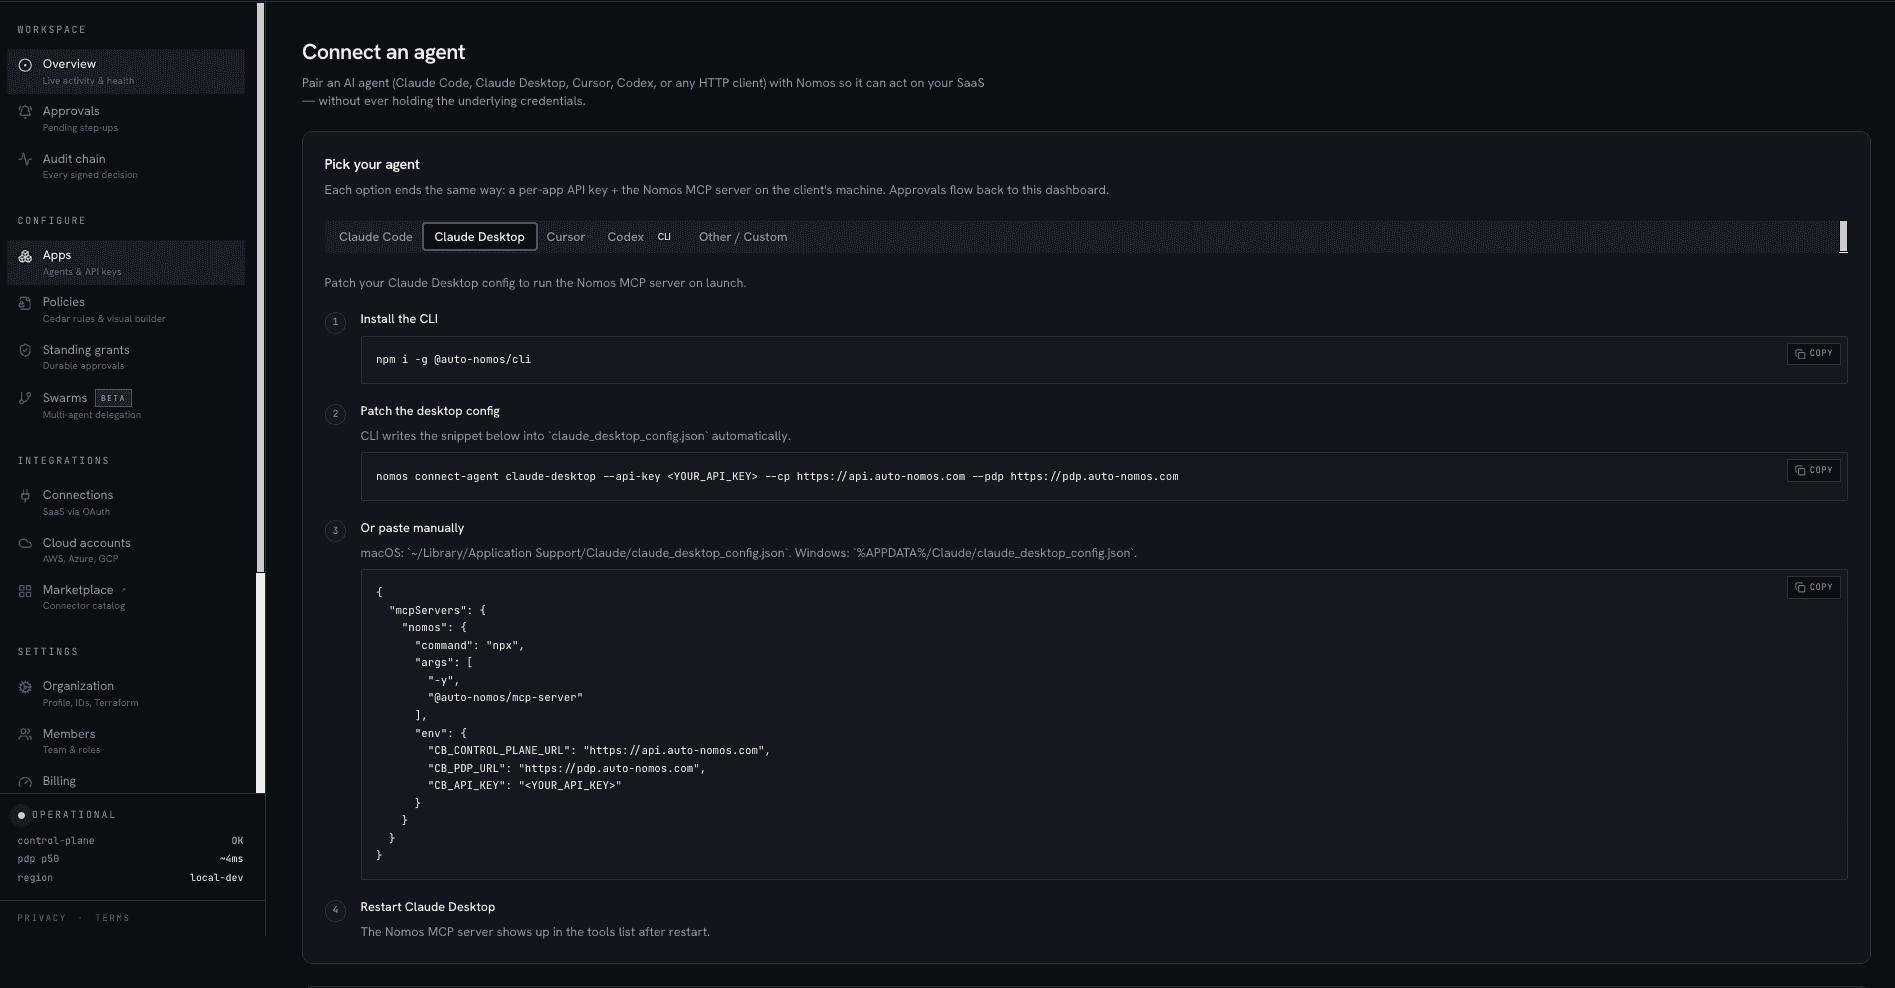
Task: Click the control-plane OK status row
Action: tap(130, 841)
